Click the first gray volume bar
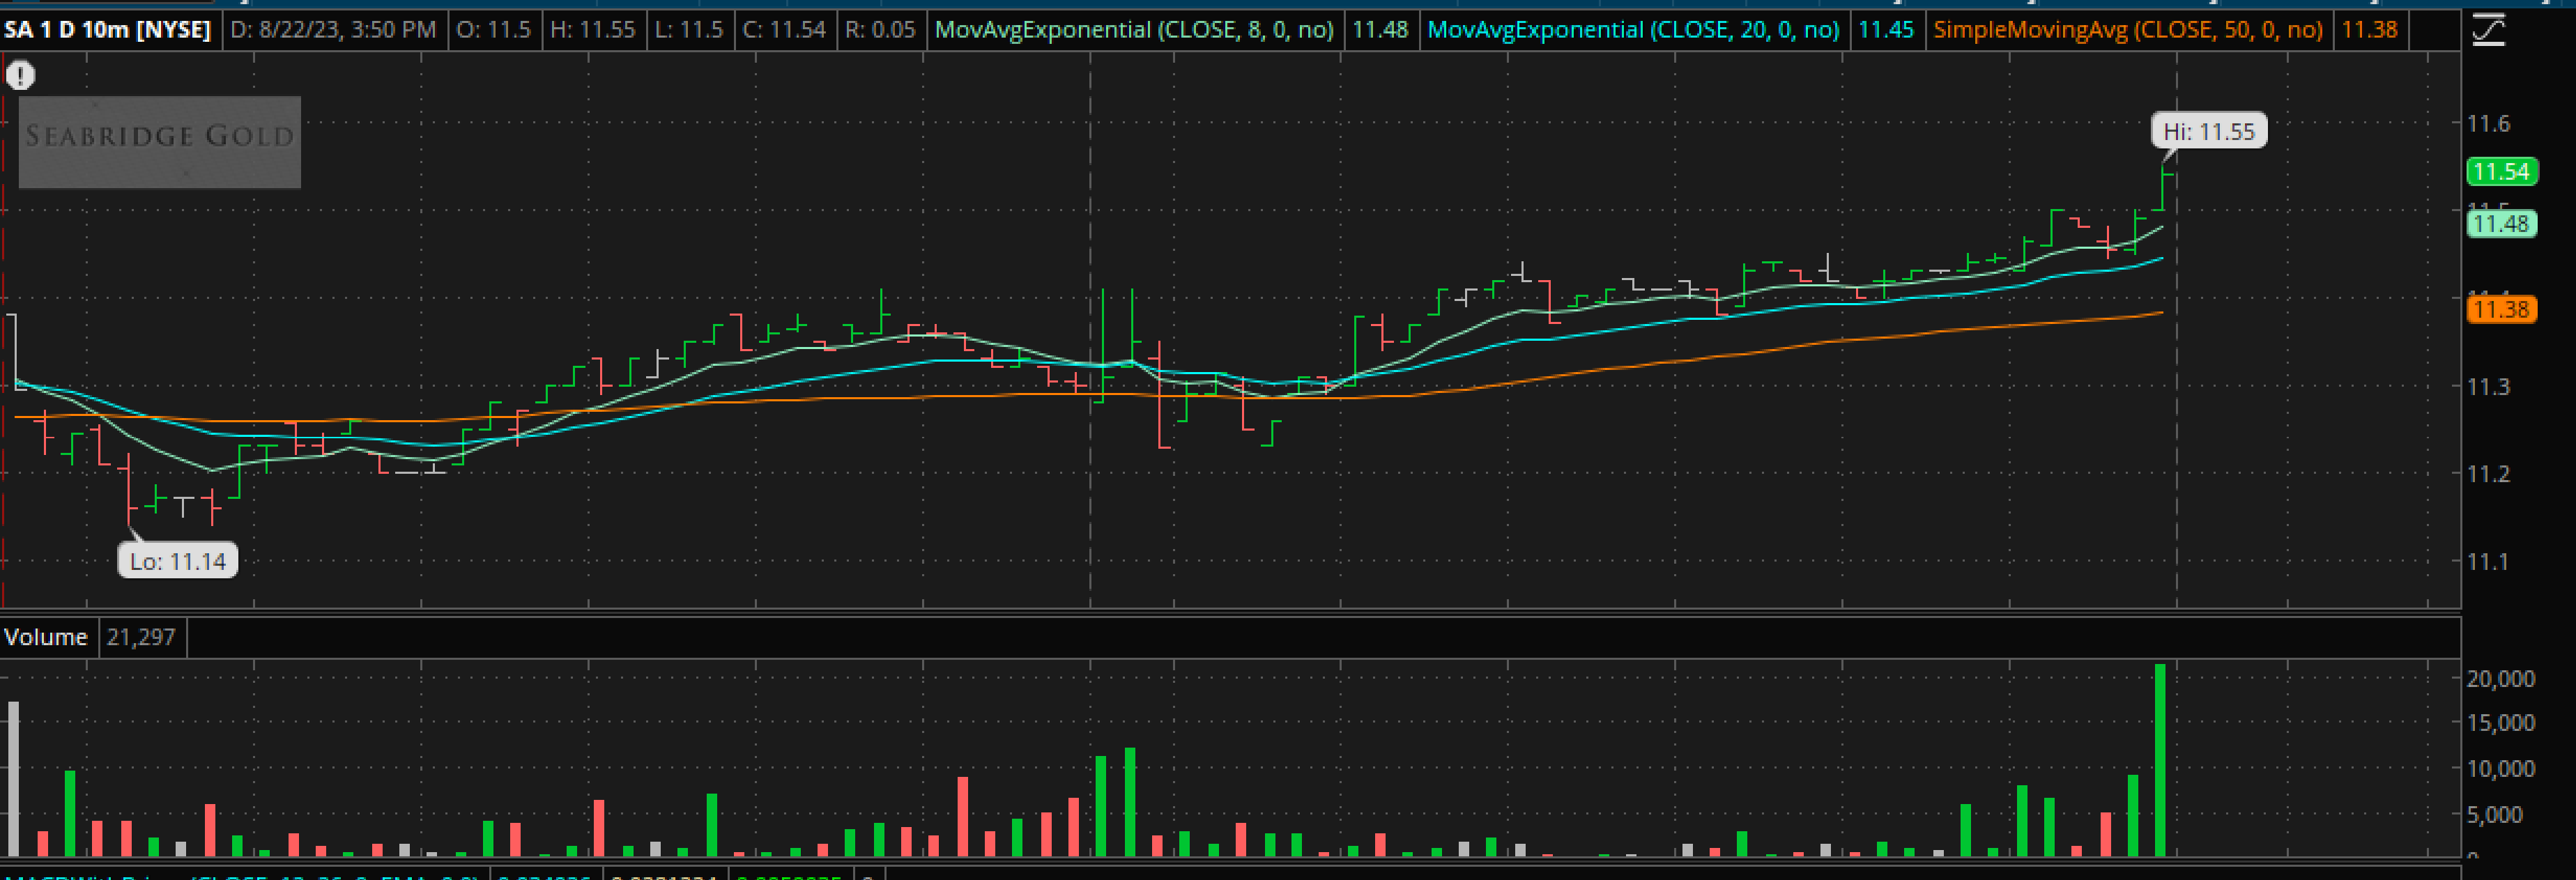 (x=14, y=780)
